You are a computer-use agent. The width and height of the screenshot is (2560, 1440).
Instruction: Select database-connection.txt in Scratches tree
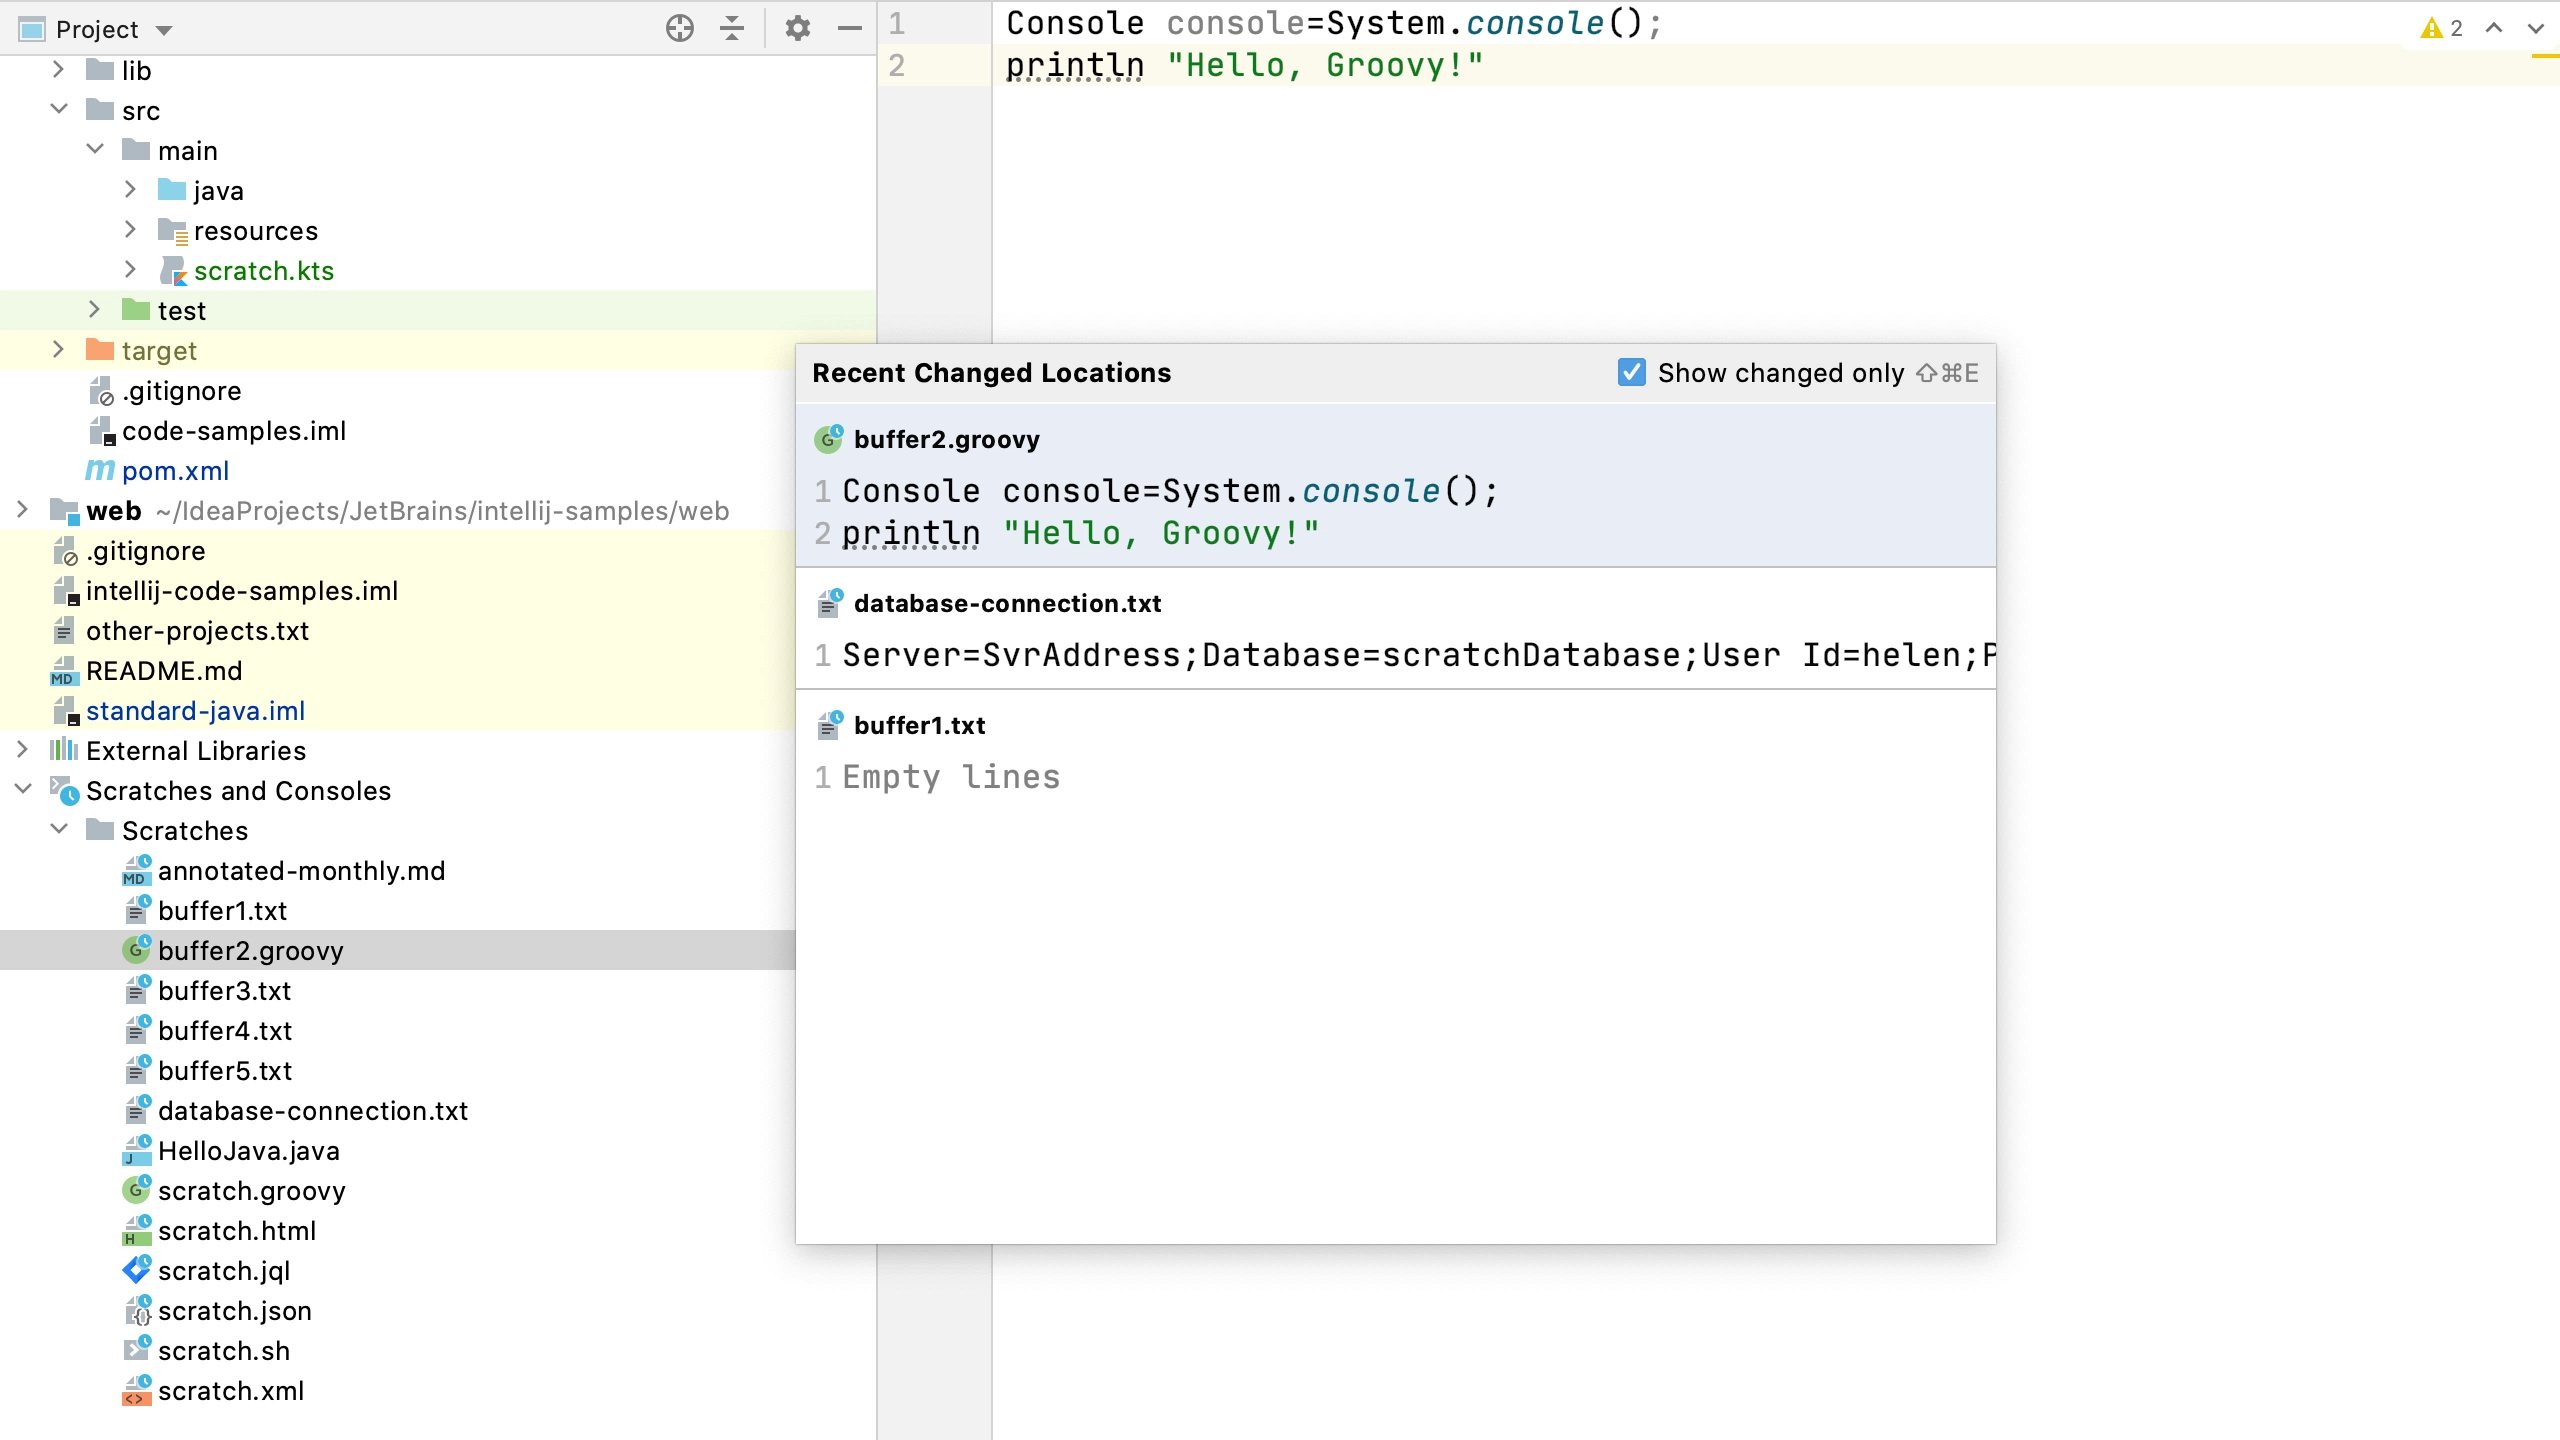click(313, 1110)
